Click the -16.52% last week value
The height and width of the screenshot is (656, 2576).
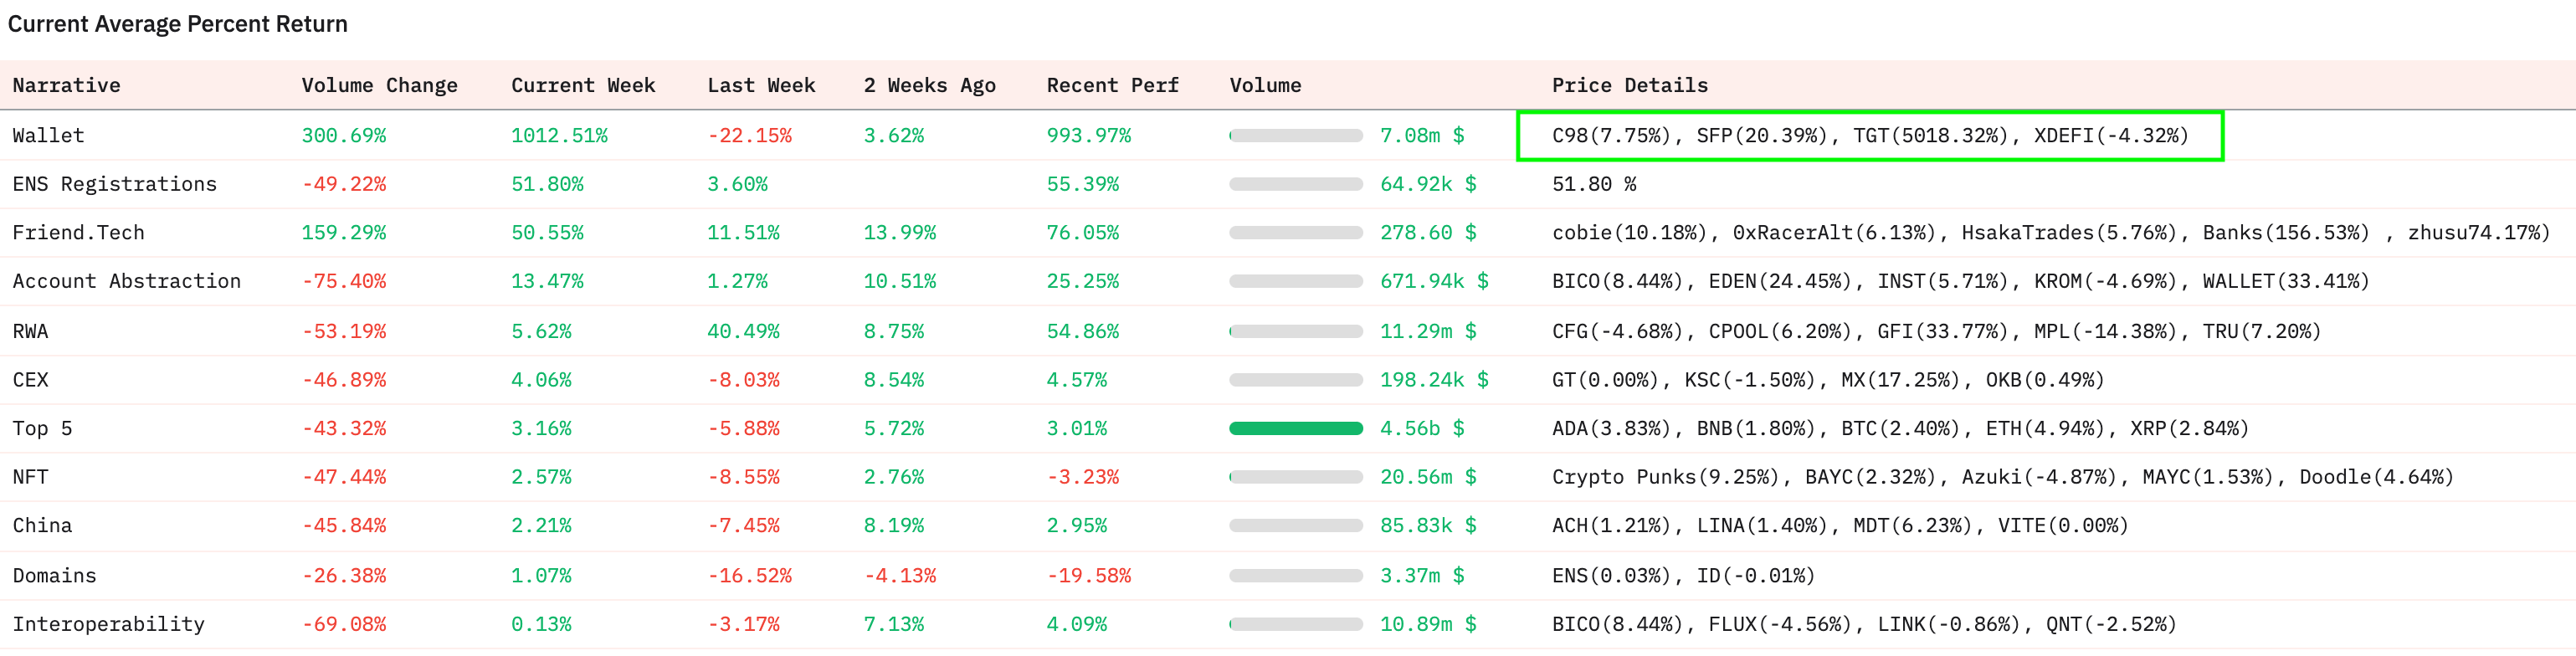click(749, 576)
